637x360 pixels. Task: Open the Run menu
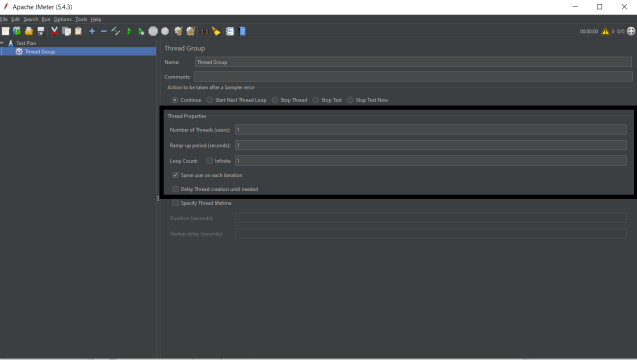click(x=46, y=19)
